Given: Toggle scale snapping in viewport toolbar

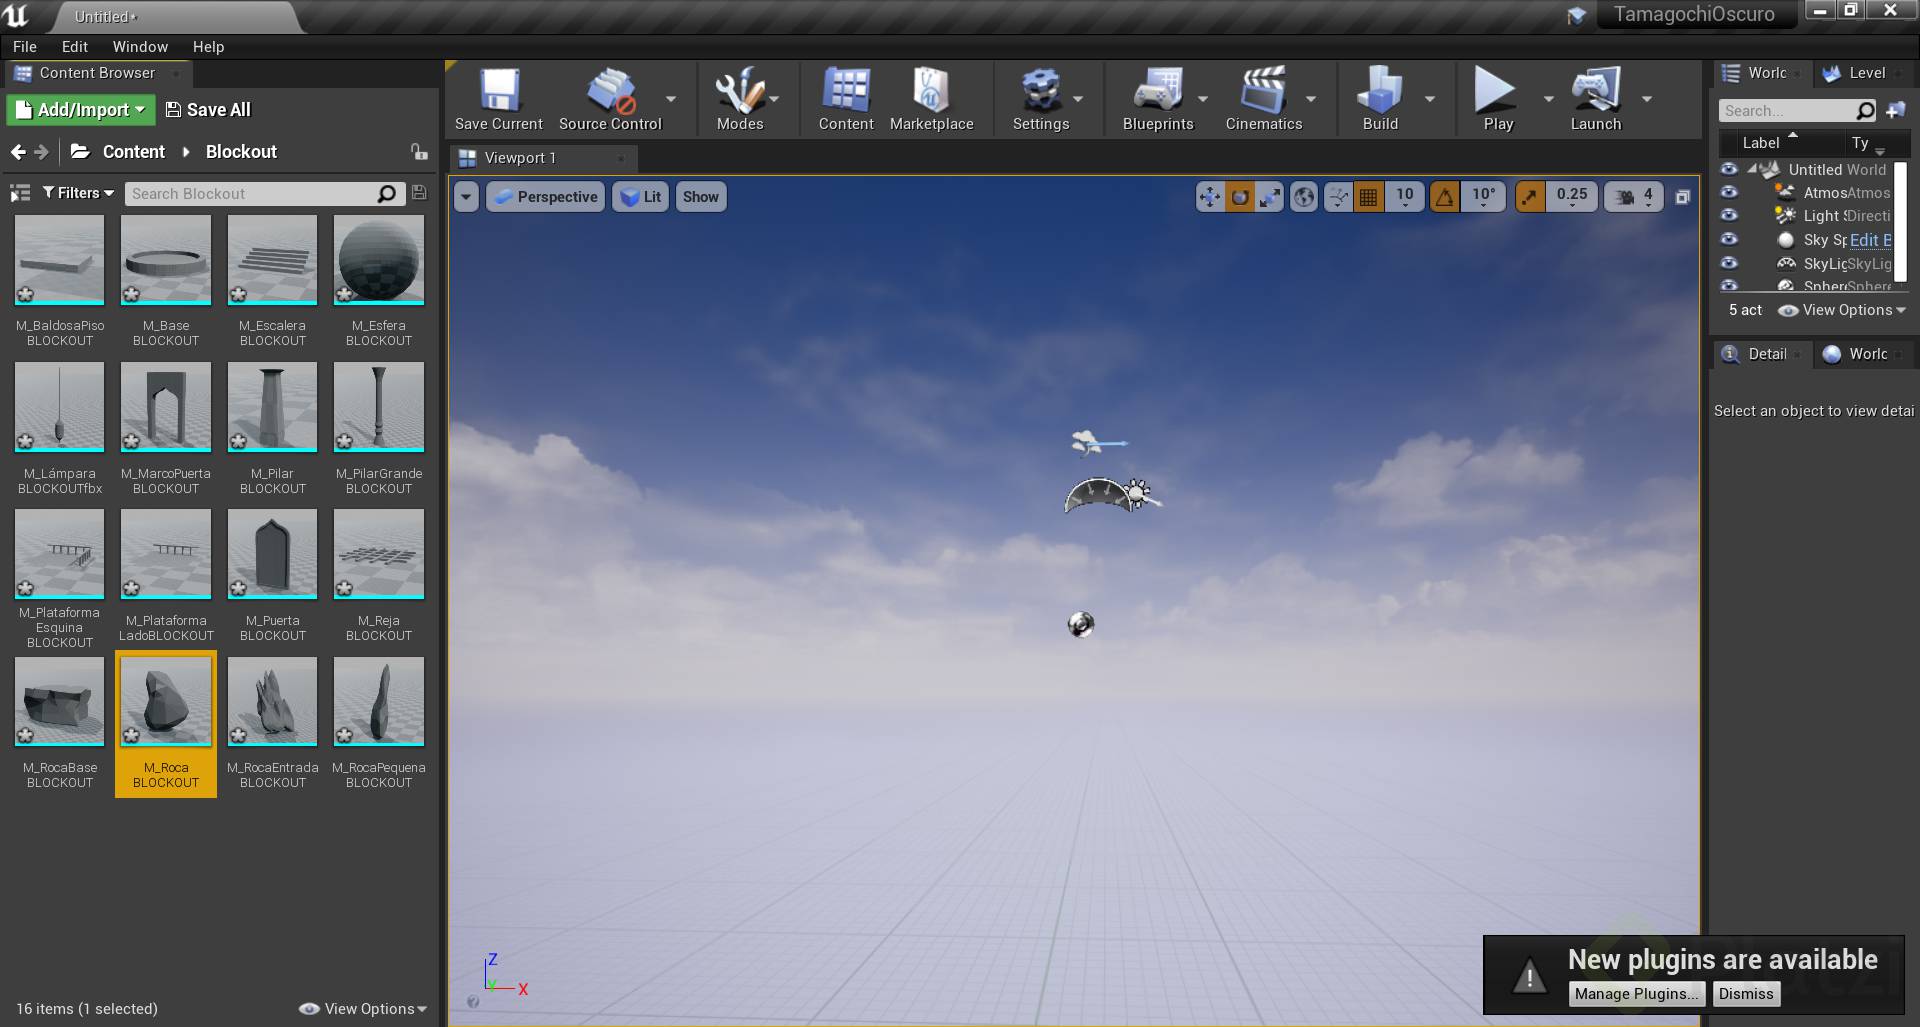Looking at the screenshot, I should point(1529,197).
